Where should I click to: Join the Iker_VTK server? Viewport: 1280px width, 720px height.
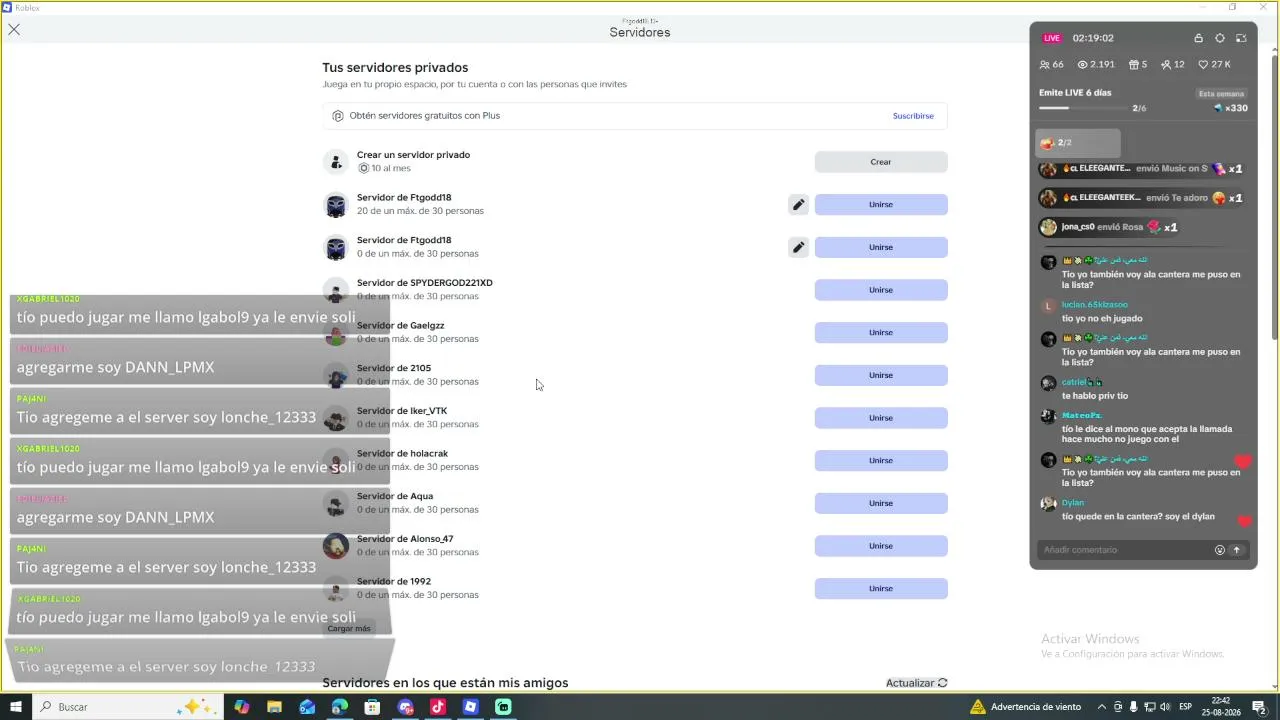click(x=881, y=418)
